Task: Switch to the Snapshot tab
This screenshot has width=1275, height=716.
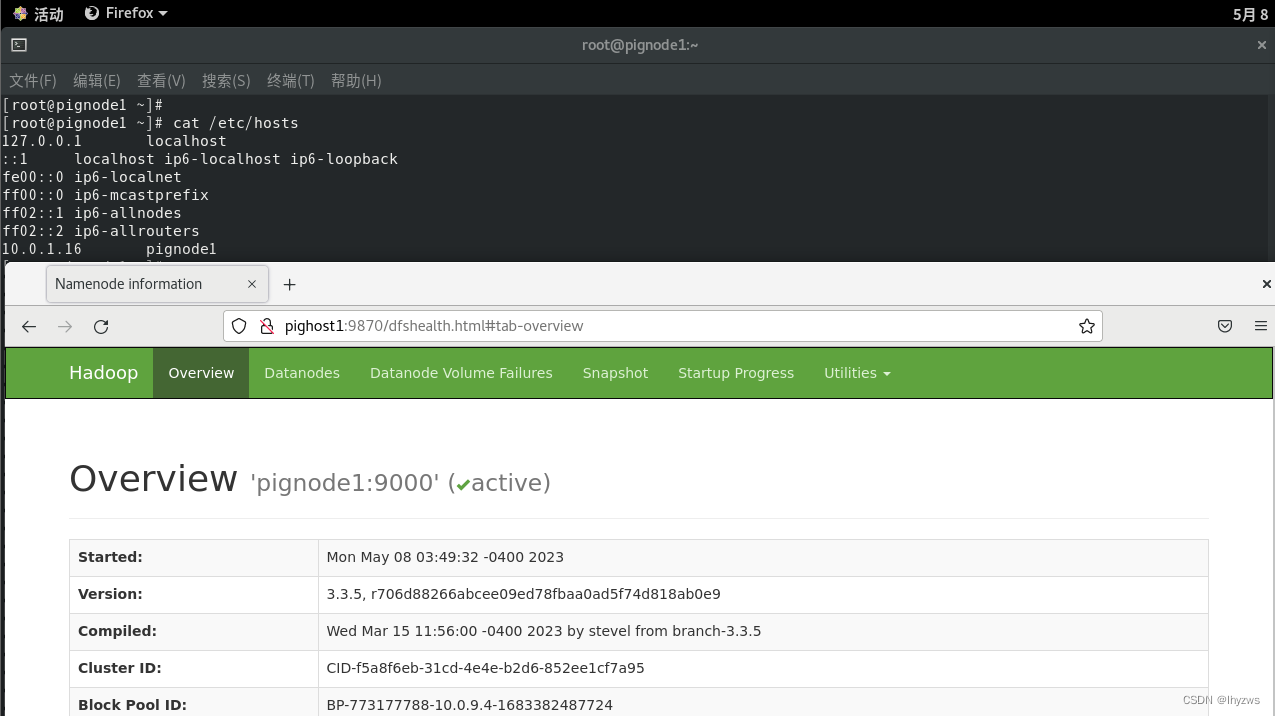Action: click(x=615, y=373)
